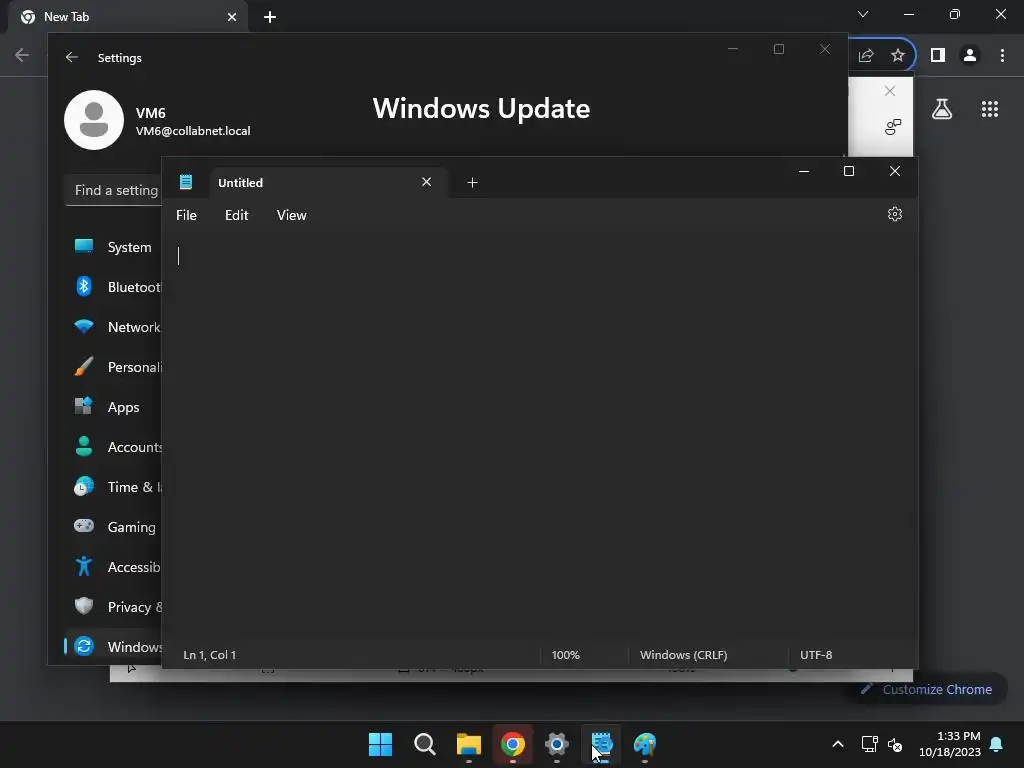Open Gaming in Settings sidebar
The image size is (1024, 768).
coord(113,526)
